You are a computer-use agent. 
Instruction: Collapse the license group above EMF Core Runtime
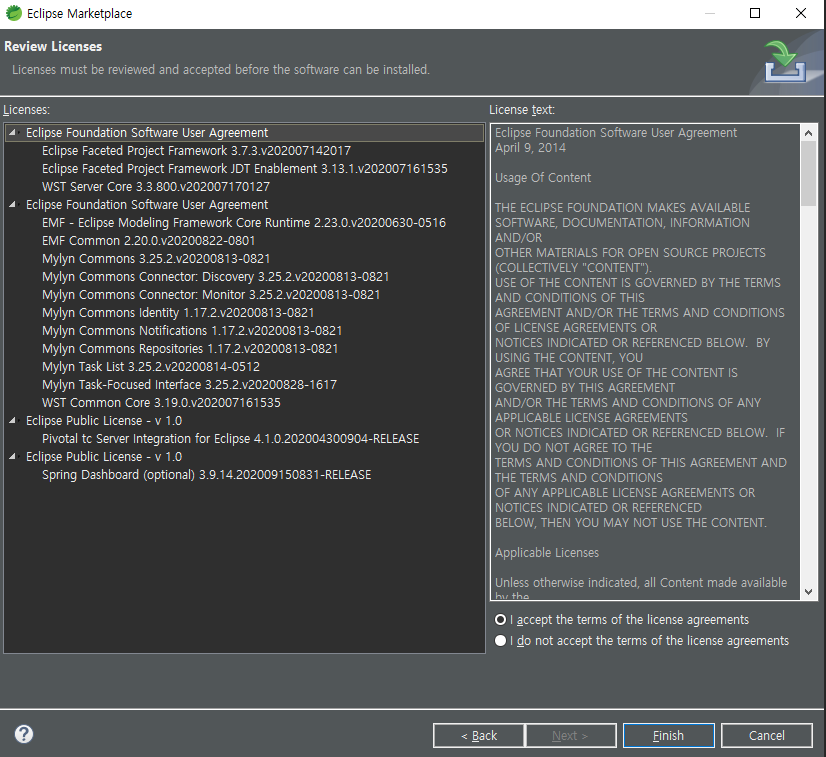point(12,204)
